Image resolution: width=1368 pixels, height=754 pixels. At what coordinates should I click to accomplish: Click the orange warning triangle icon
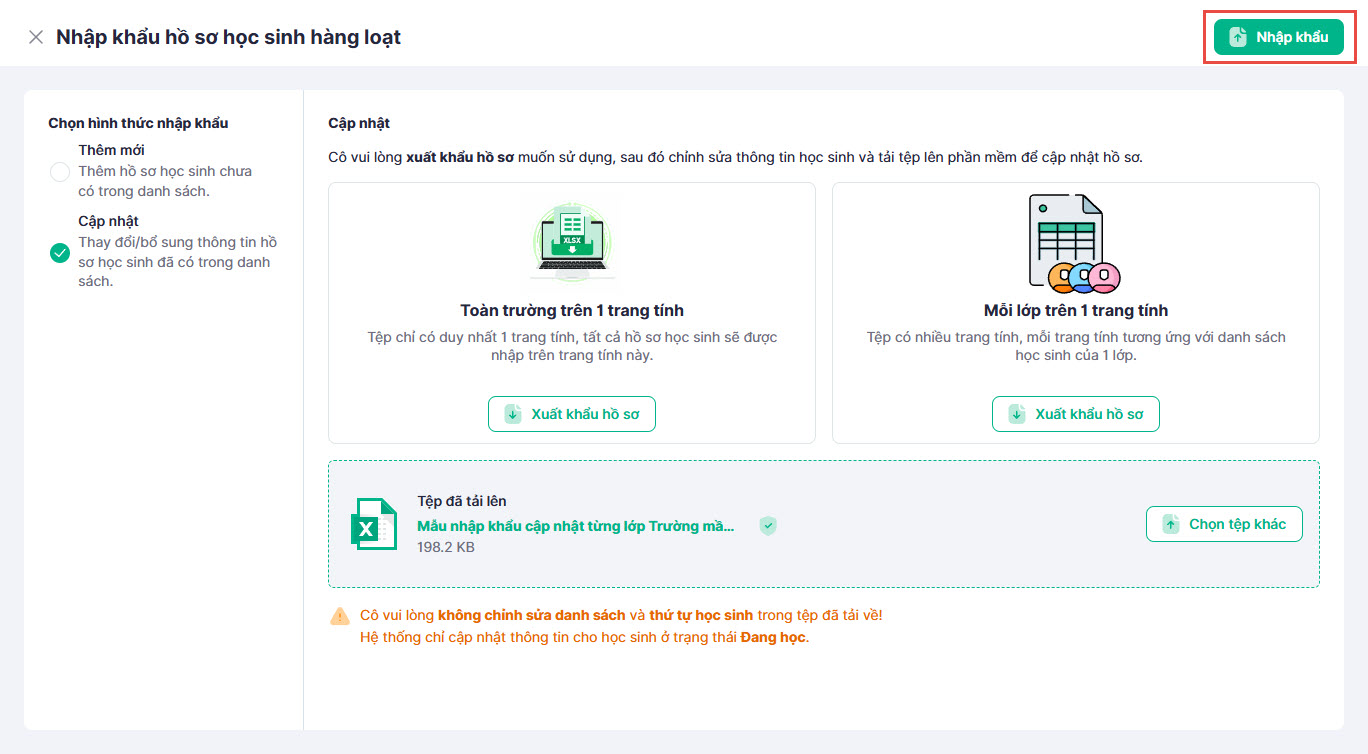point(340,616)
